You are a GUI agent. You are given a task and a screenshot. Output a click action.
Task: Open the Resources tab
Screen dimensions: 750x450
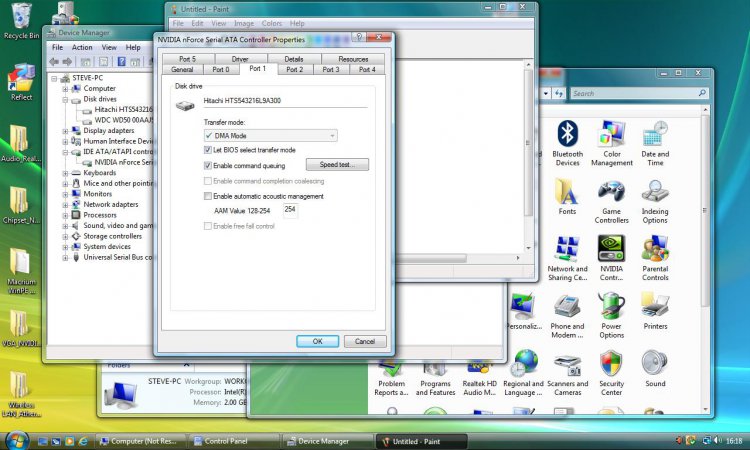click(353, 59)
